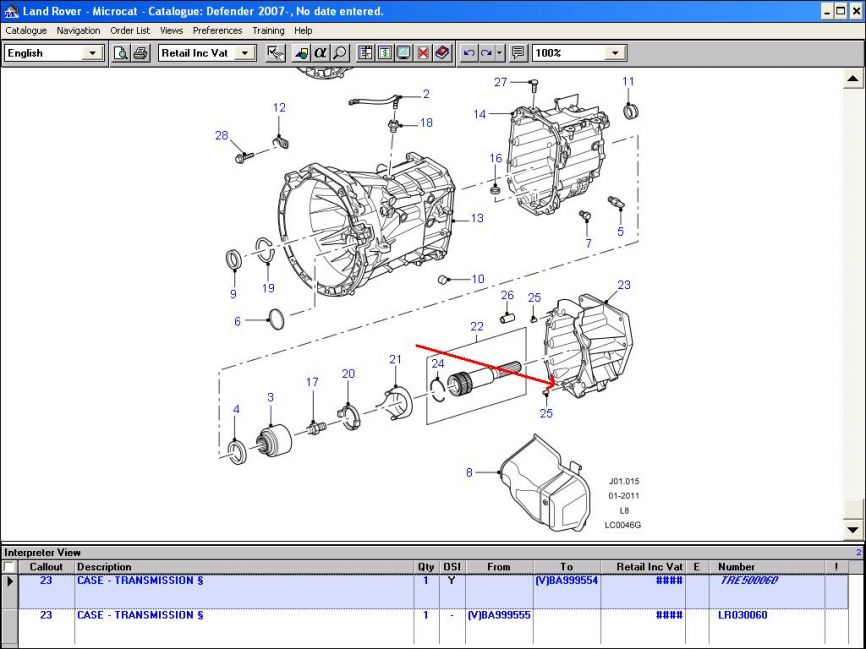866x649 pixels.
Task: Tick the Interpreter View header checkbox
Action: 9,567
